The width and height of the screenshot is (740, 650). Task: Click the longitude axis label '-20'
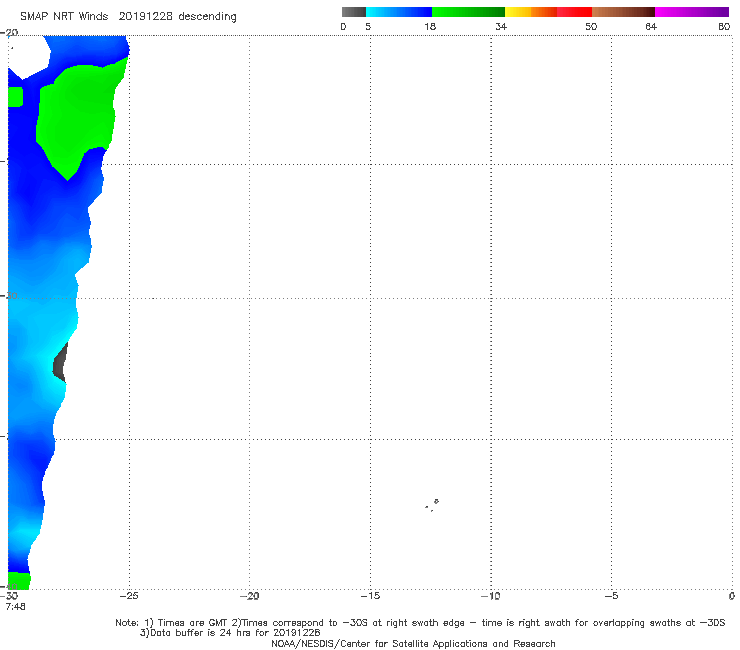[x=249, y=596]
